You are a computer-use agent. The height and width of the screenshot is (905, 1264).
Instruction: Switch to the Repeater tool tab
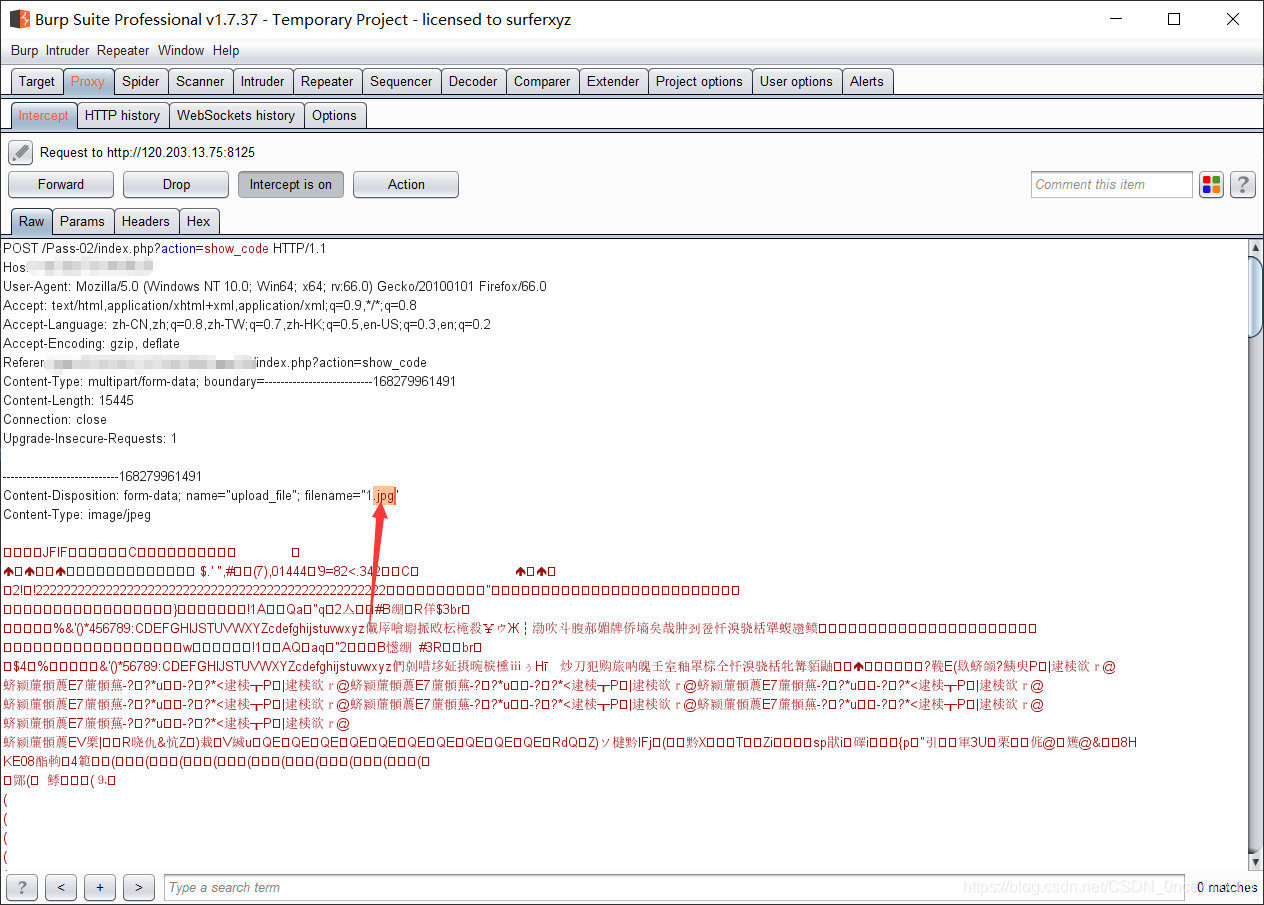(327, 81)
